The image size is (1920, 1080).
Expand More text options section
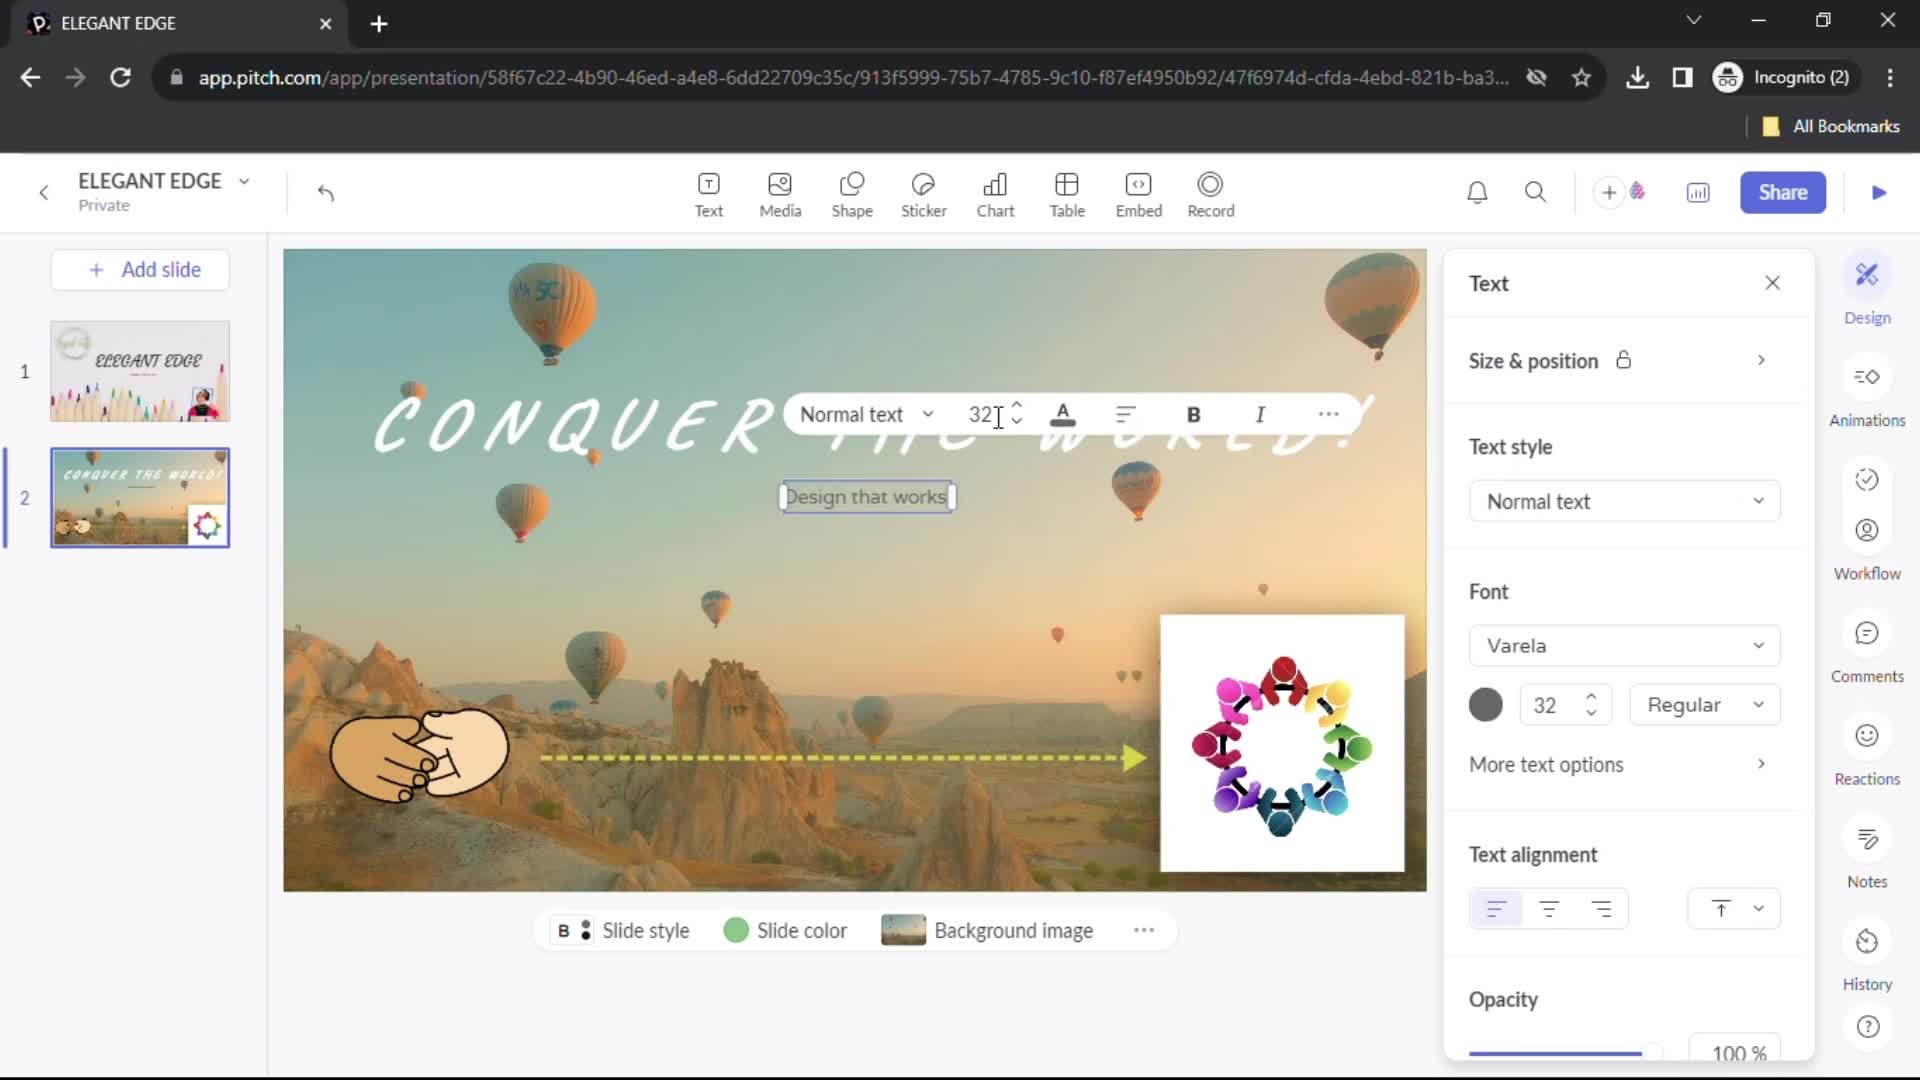pyautogui.click(x=1763, y=764)
